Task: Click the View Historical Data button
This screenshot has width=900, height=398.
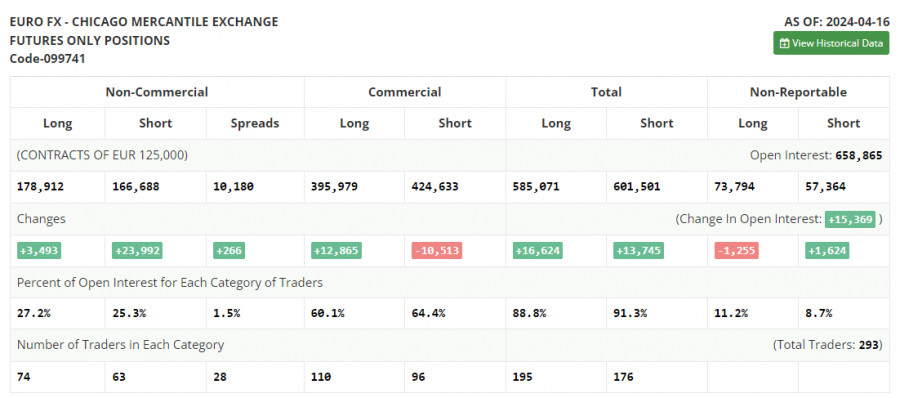Action: pyautogui.click(x=831, y=43)
